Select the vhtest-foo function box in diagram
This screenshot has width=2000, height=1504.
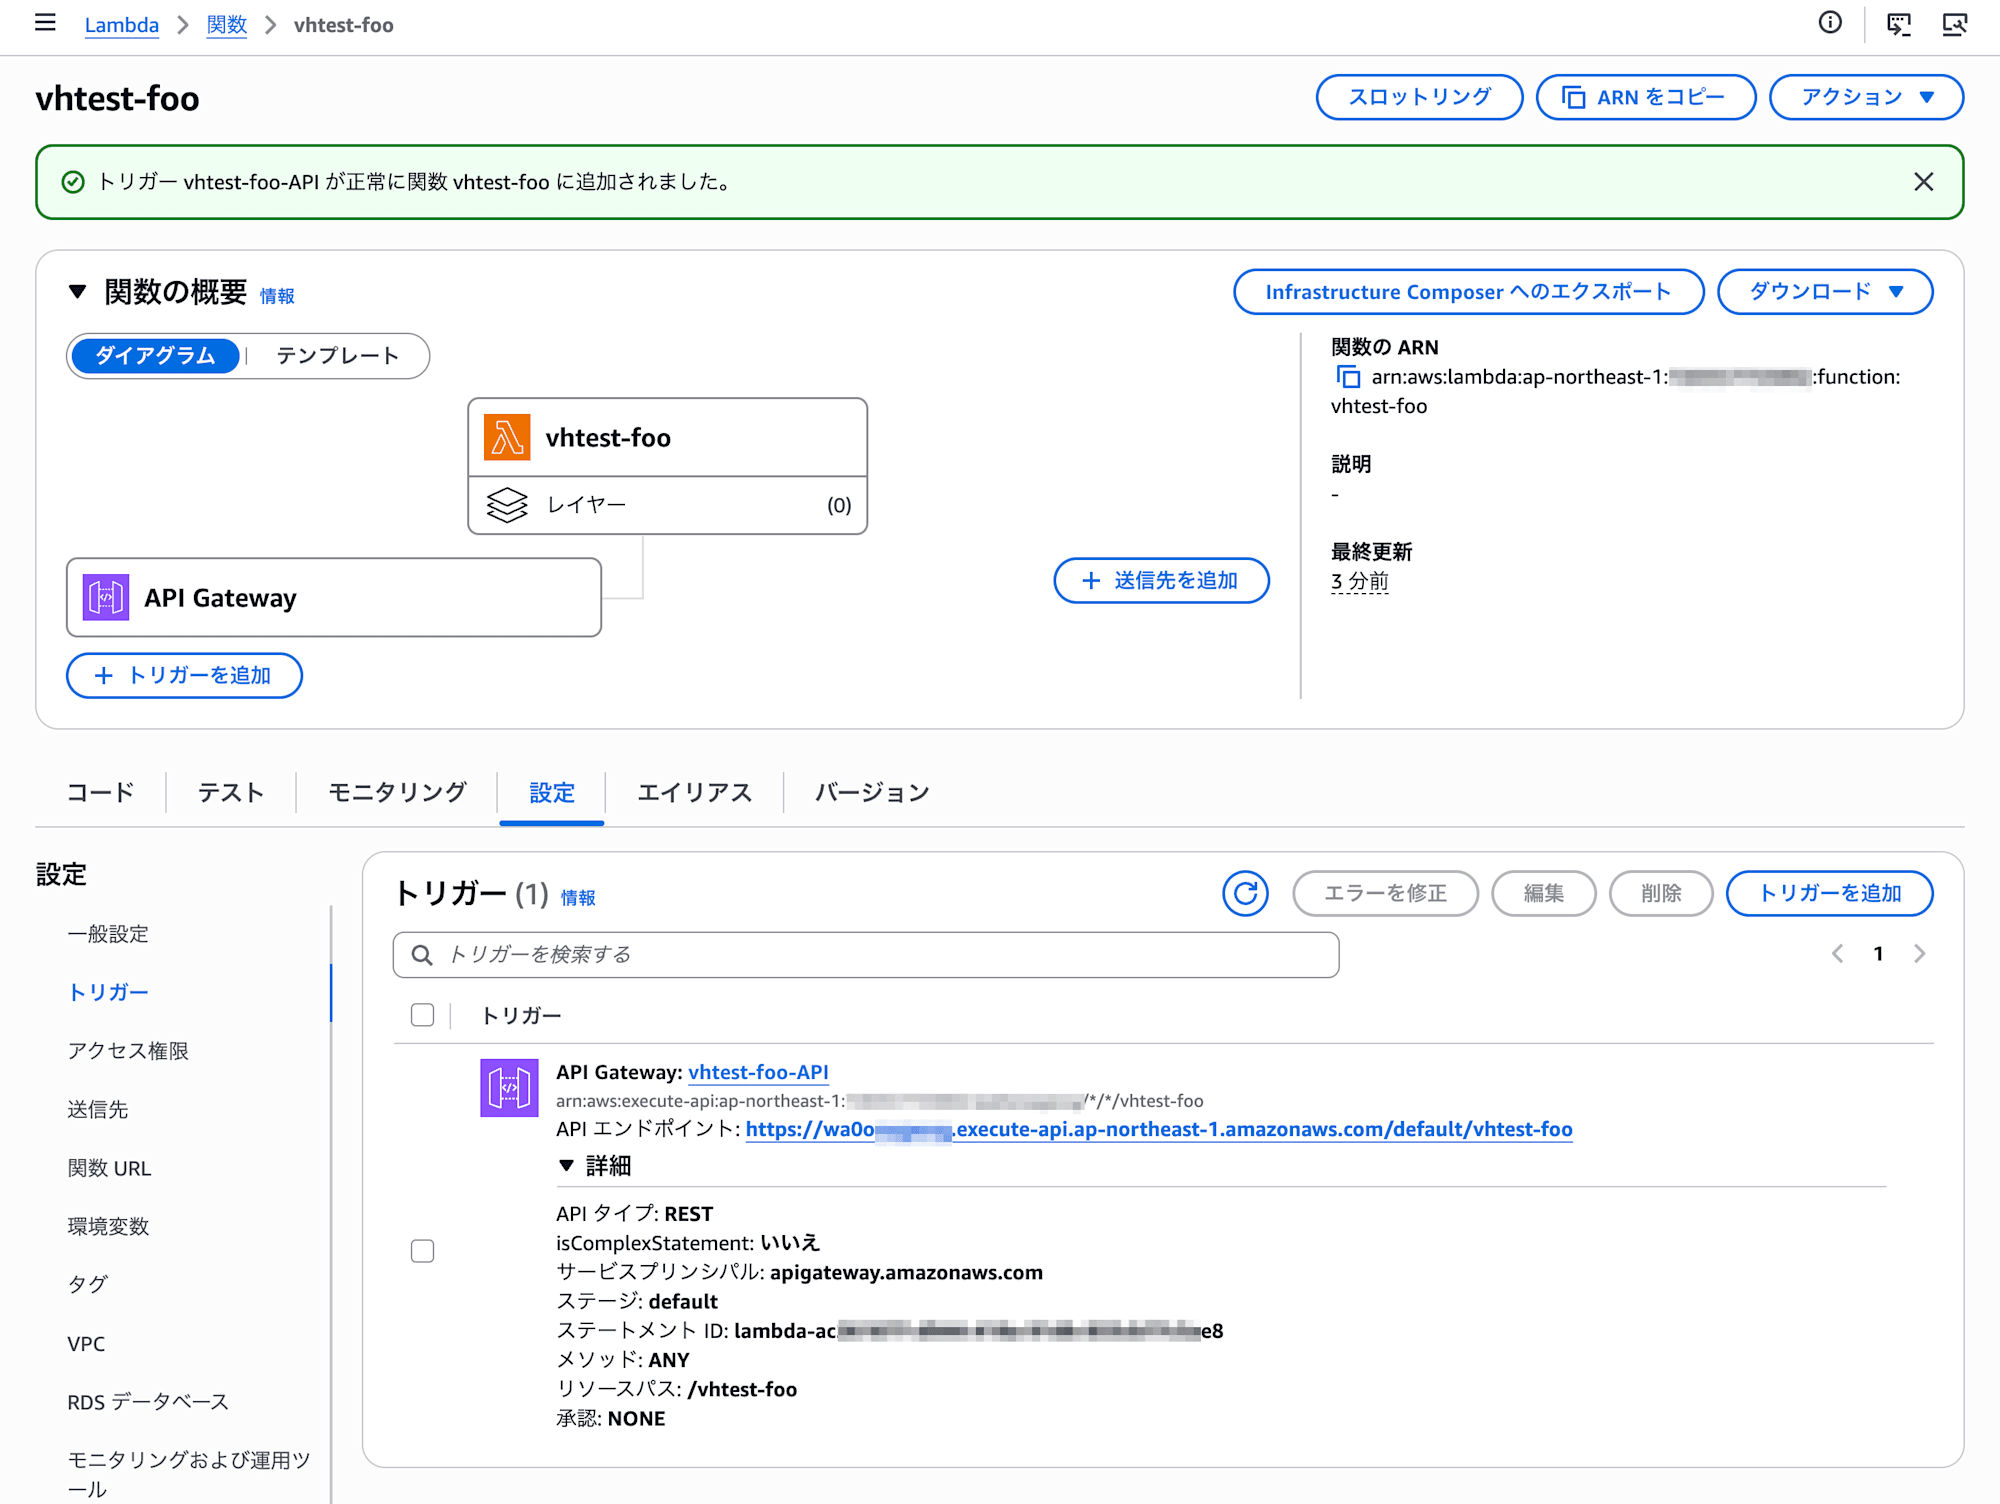click(668, 438)
